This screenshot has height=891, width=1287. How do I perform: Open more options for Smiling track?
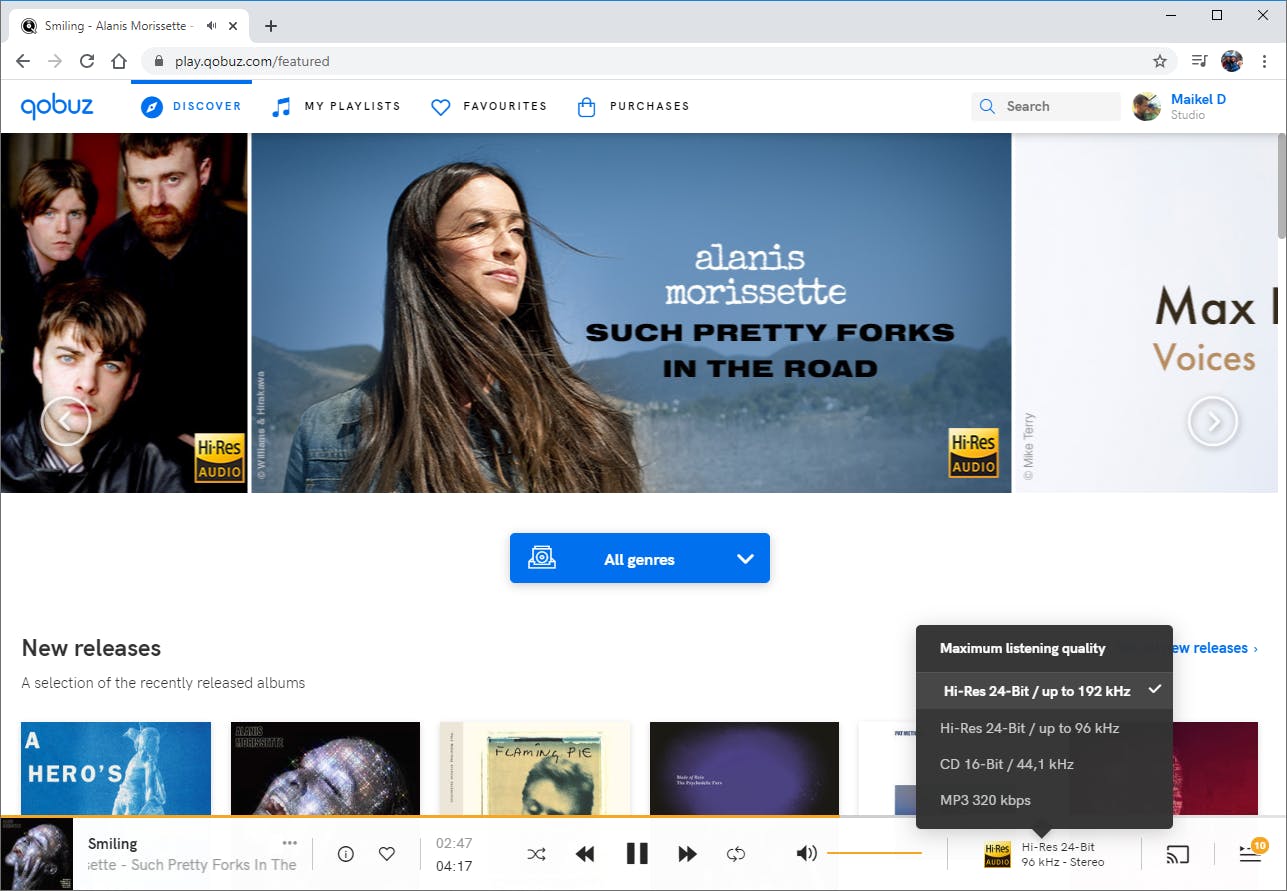point(290,842)
